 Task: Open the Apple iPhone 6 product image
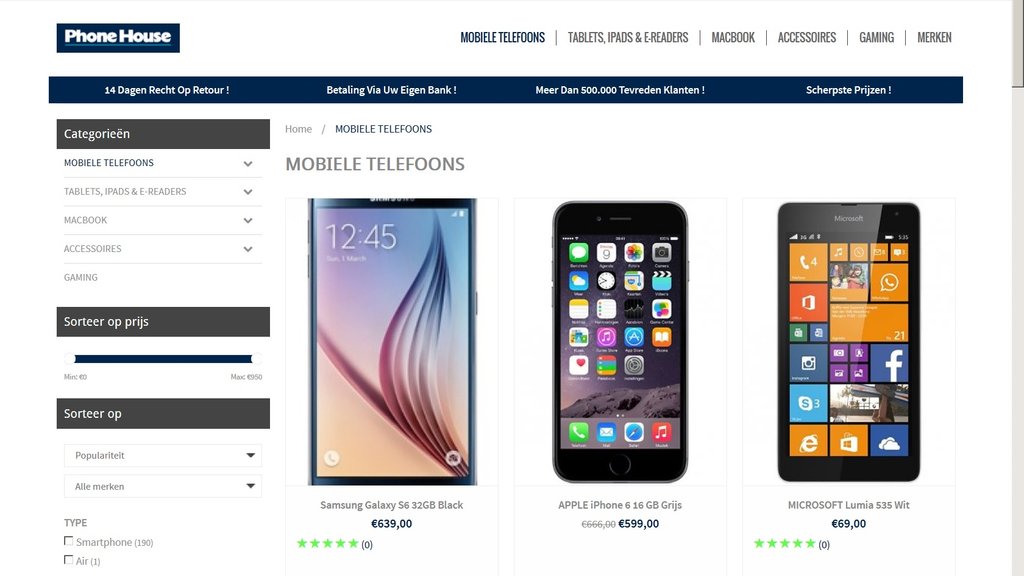(620, 342)
